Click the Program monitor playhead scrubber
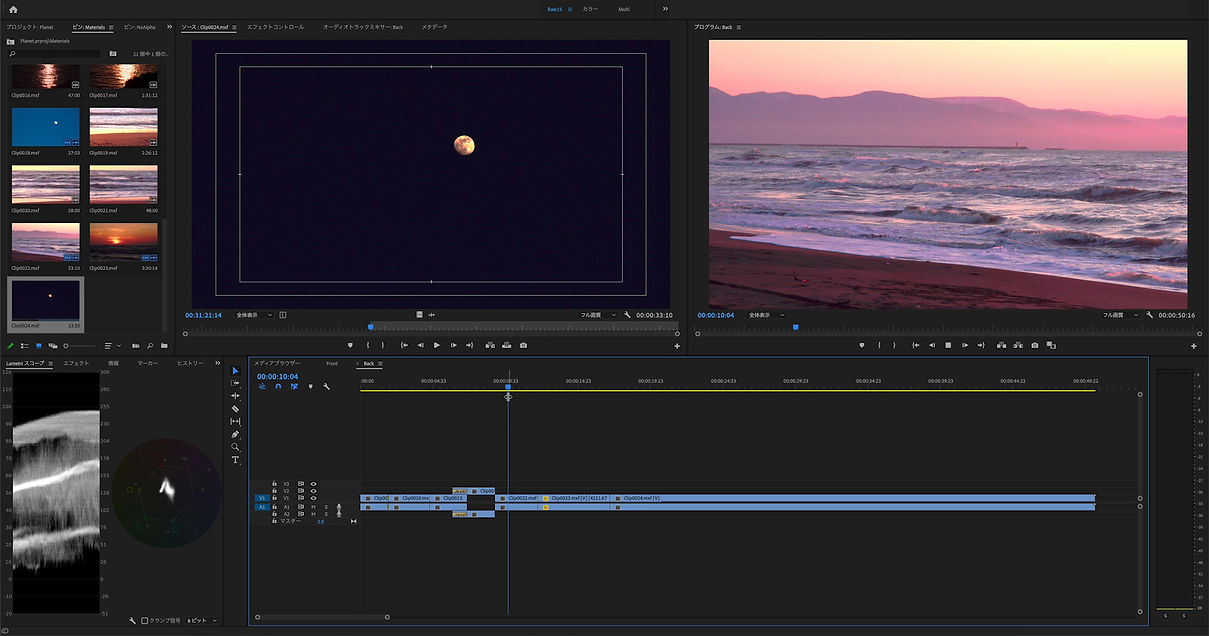 (x=796, y=326)
